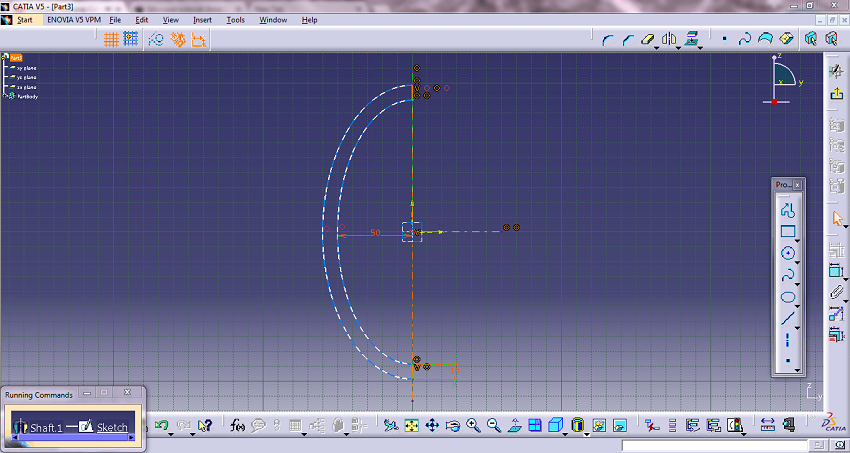Click the power input field in status bar
The image size is (850, 453).
coord(716,445)
